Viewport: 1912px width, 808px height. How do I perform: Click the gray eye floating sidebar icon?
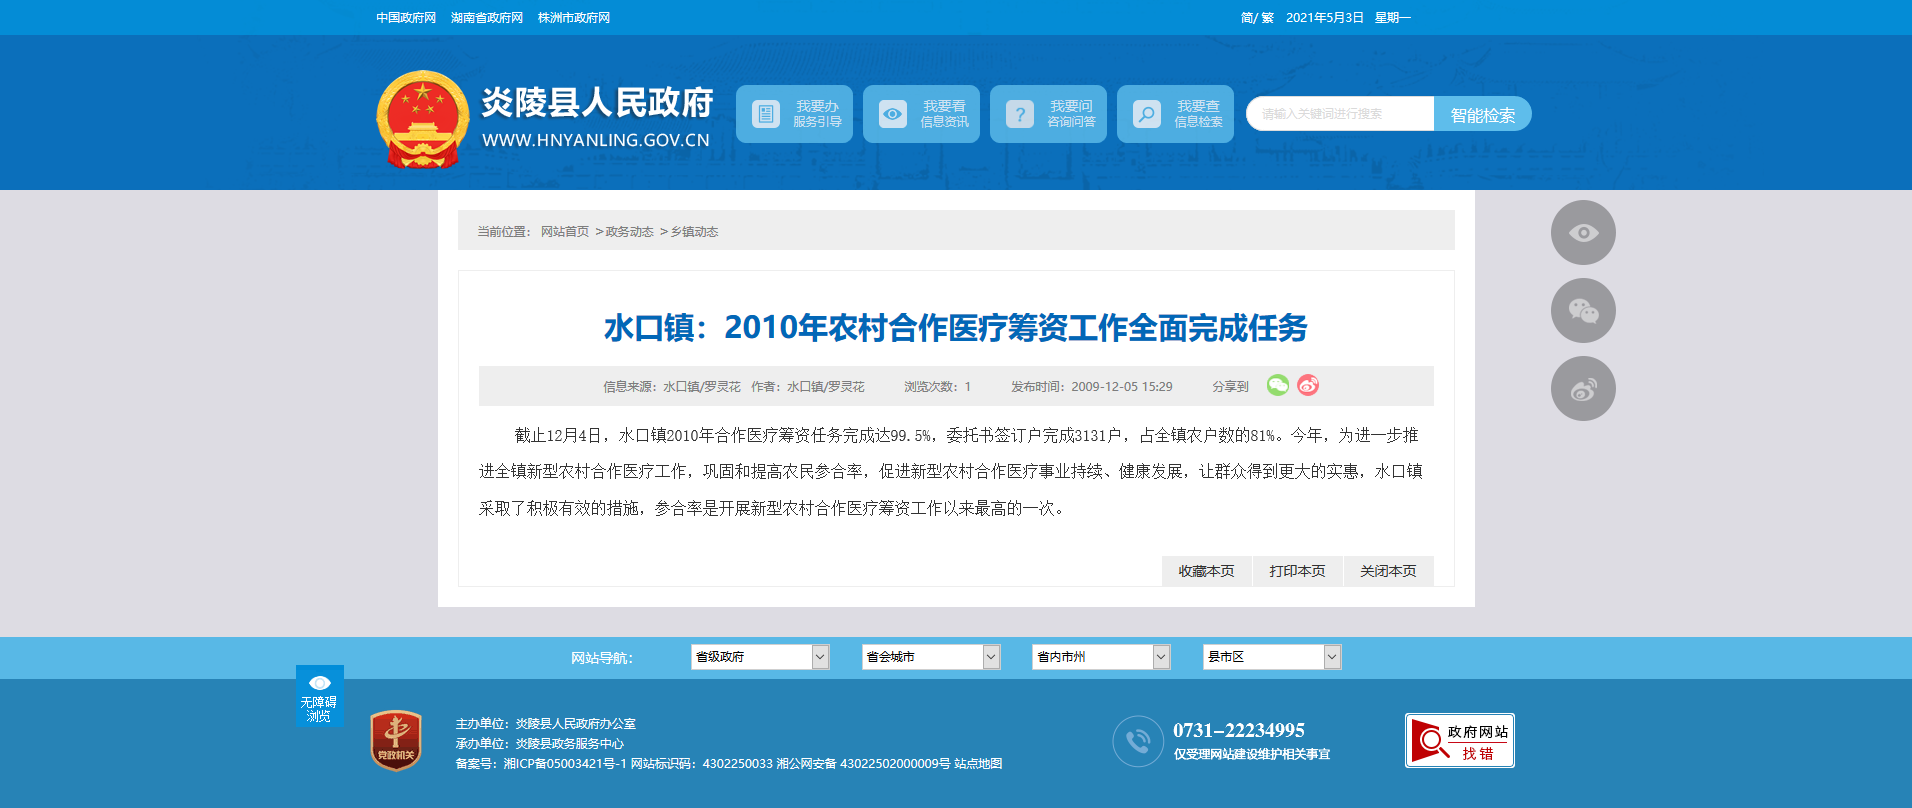(x=1583, y=233)
